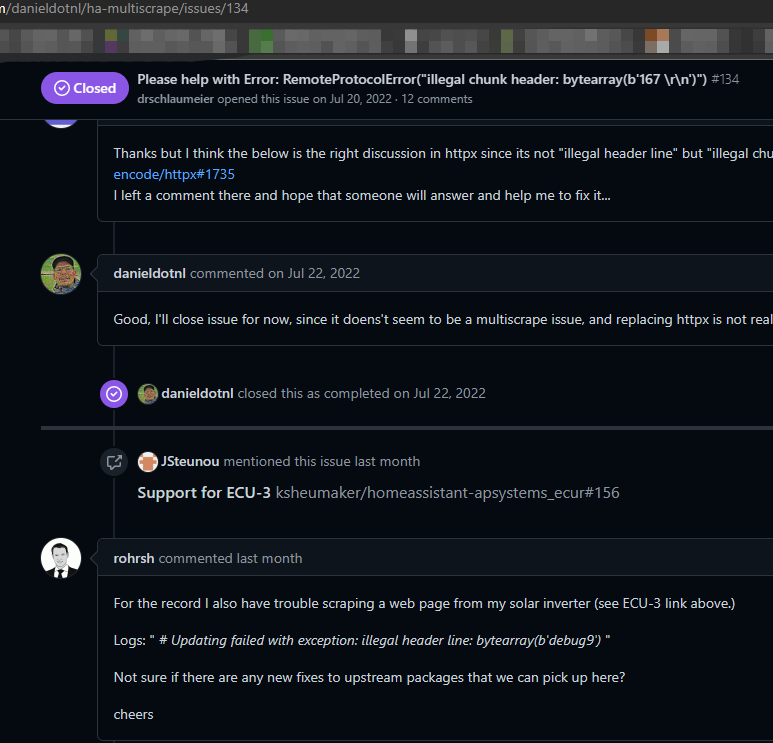Click rohrsh comment's "last month" timestamp

pos(269,558)
